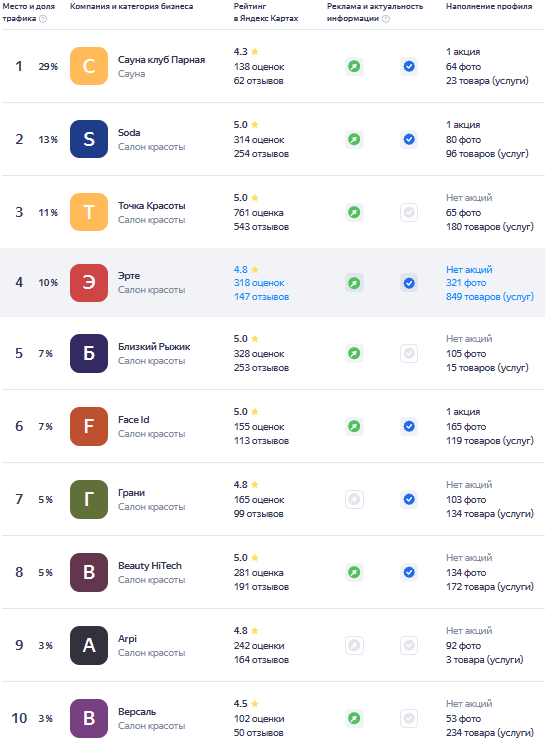Open the 318 оценок link for Эрте

click(259, 283)
